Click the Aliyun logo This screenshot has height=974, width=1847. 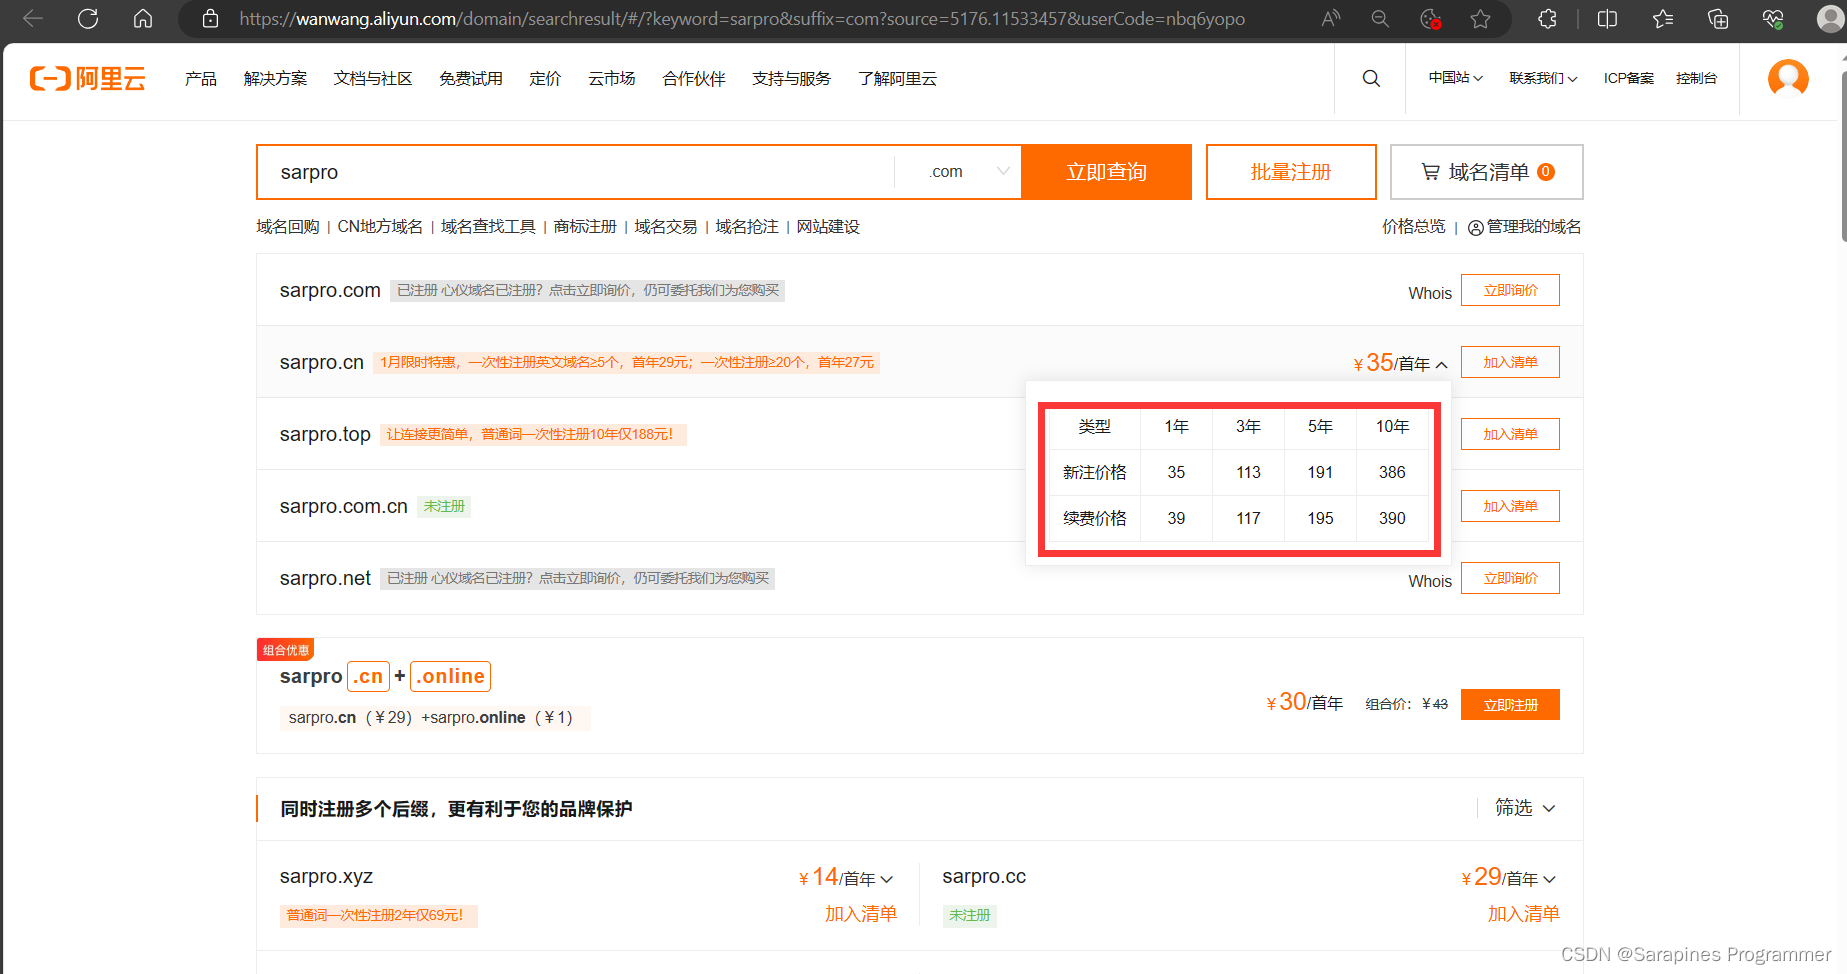88,78
